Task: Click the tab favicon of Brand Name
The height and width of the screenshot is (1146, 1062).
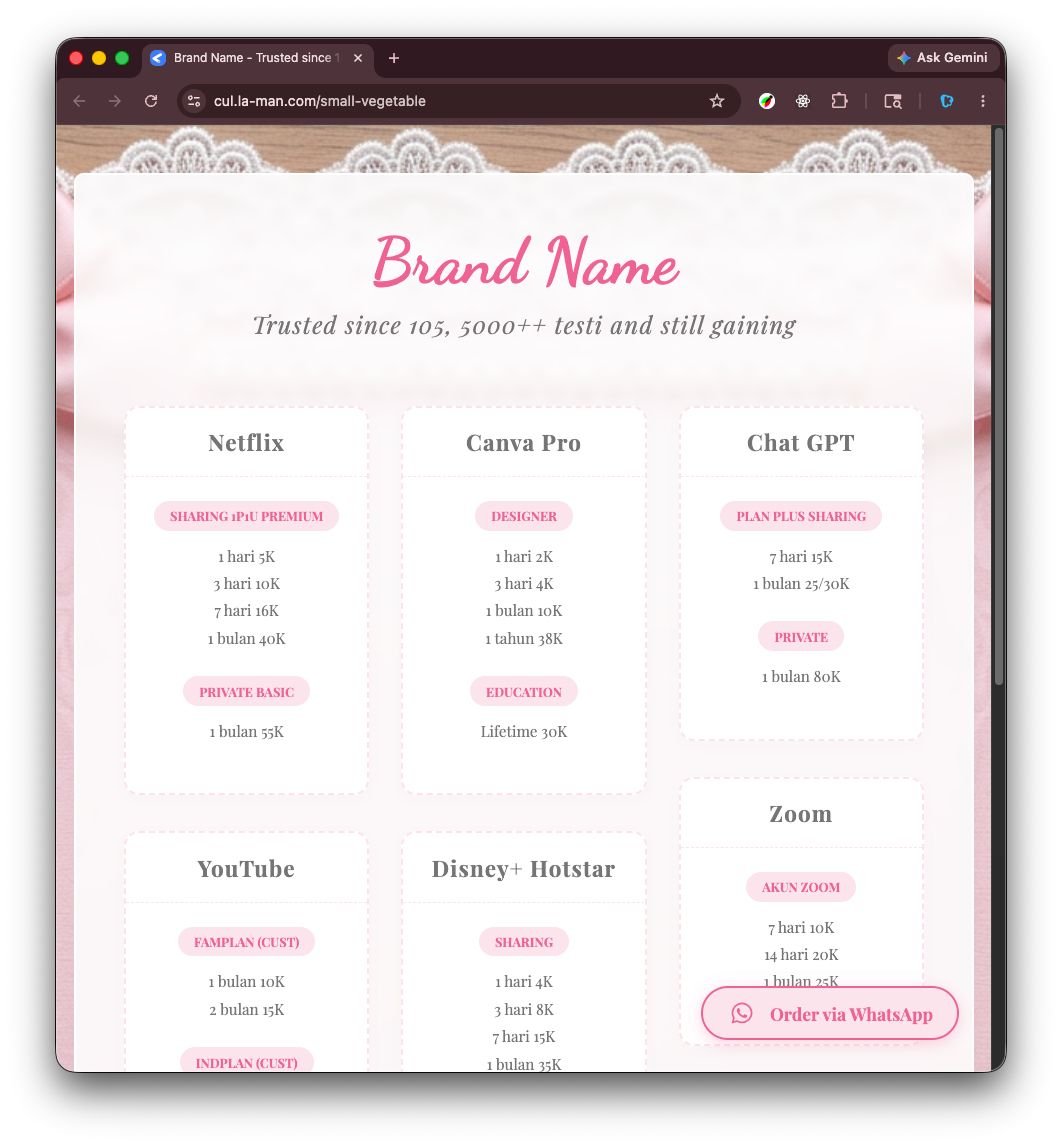Action: pos(157,58)
